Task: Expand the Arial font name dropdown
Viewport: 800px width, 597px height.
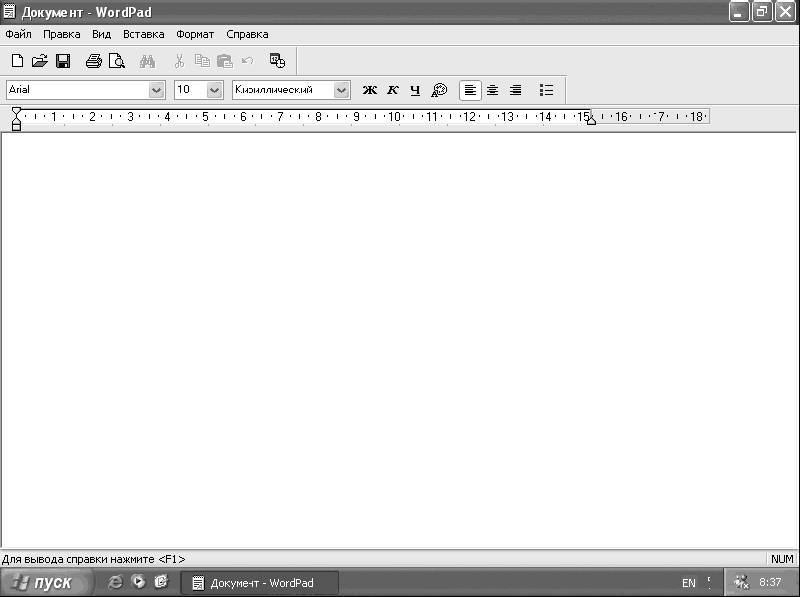Action: click(156, 90)
